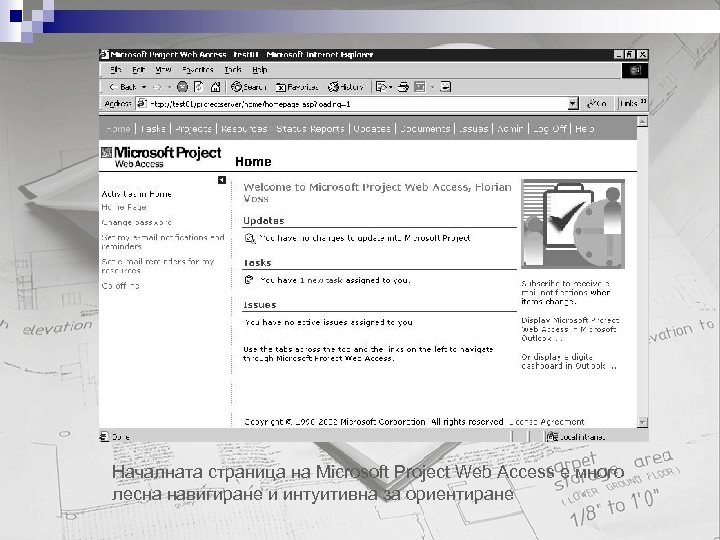Click the scrollbar down arrow
Screen dimensions: 720x540
click(642, 422)
